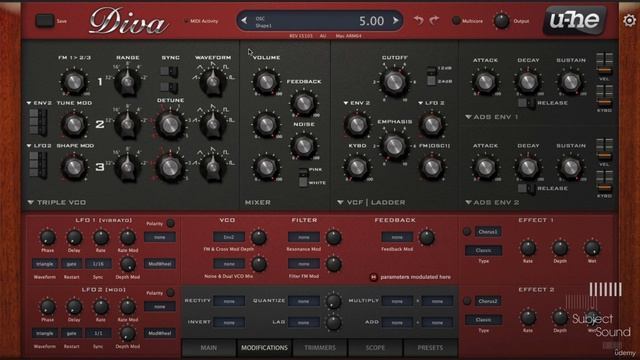
Task: Open Effect 2 Chorus2 dropdown
Action: tap(488, 301)
